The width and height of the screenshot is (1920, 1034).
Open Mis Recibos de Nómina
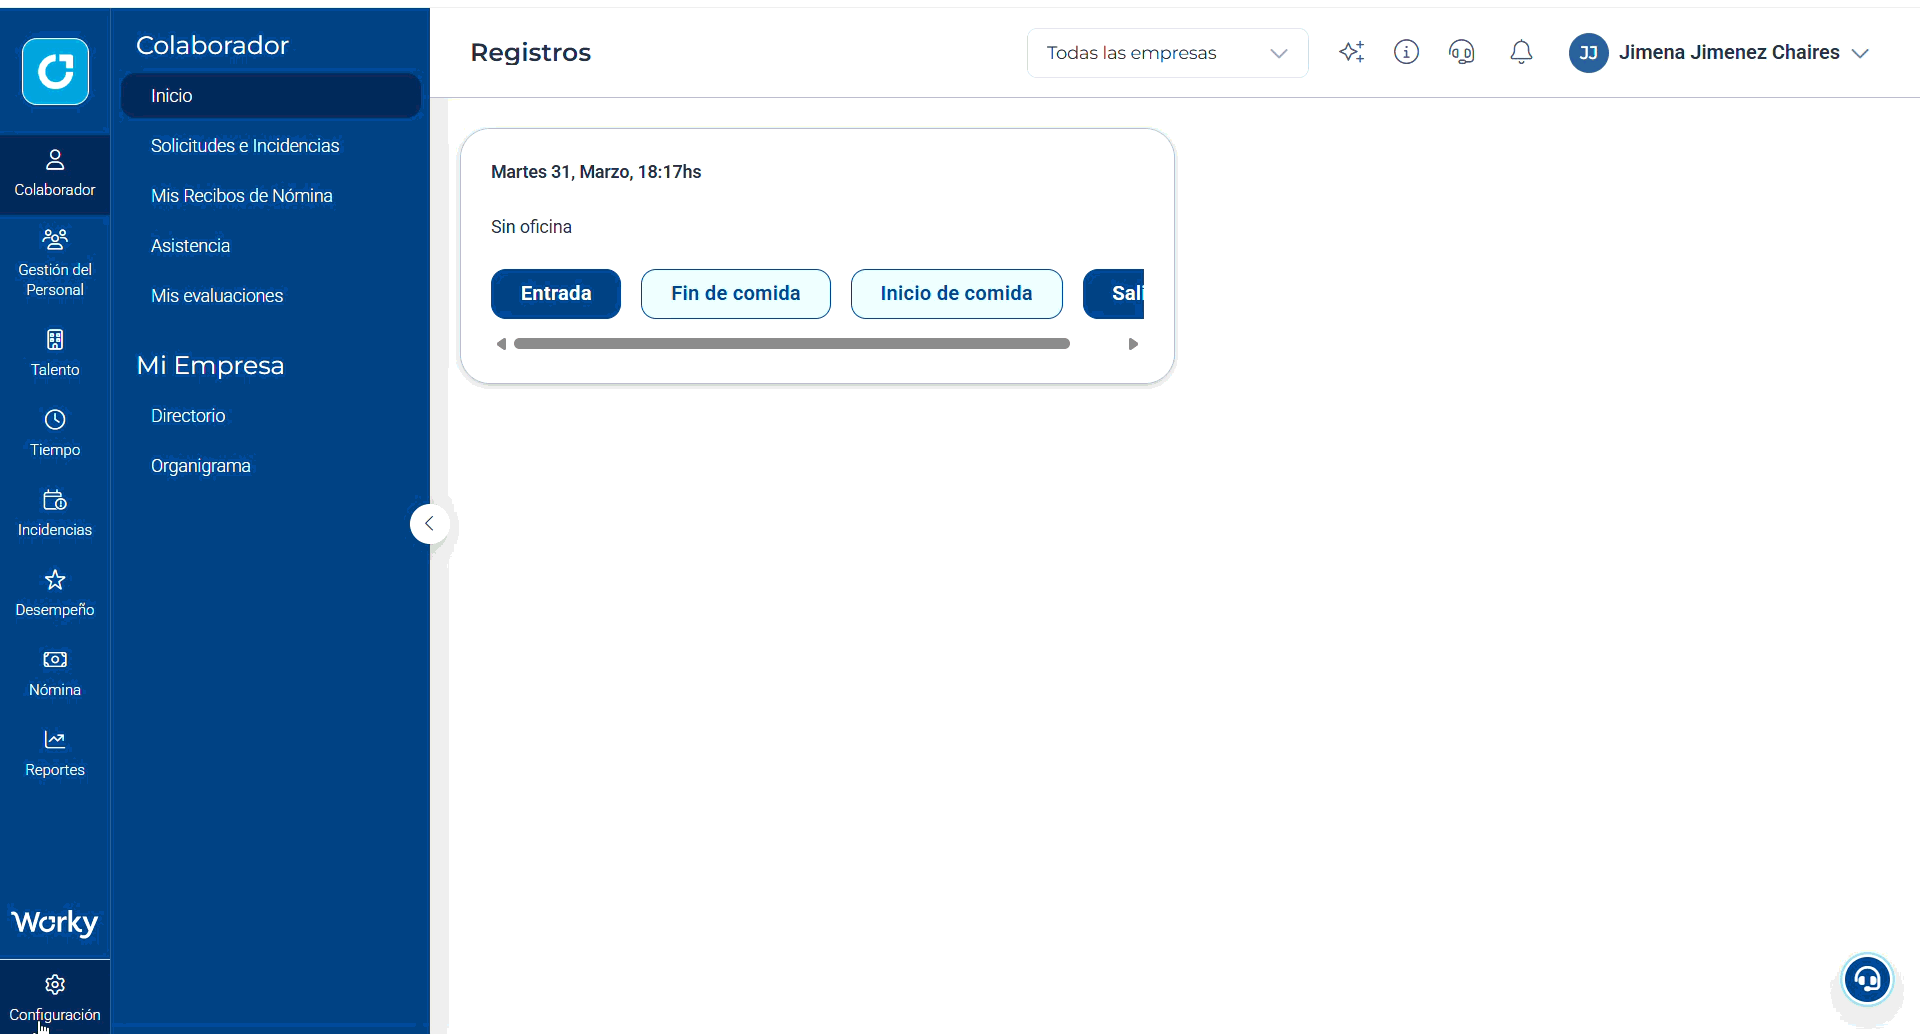[x=241, y=196]
